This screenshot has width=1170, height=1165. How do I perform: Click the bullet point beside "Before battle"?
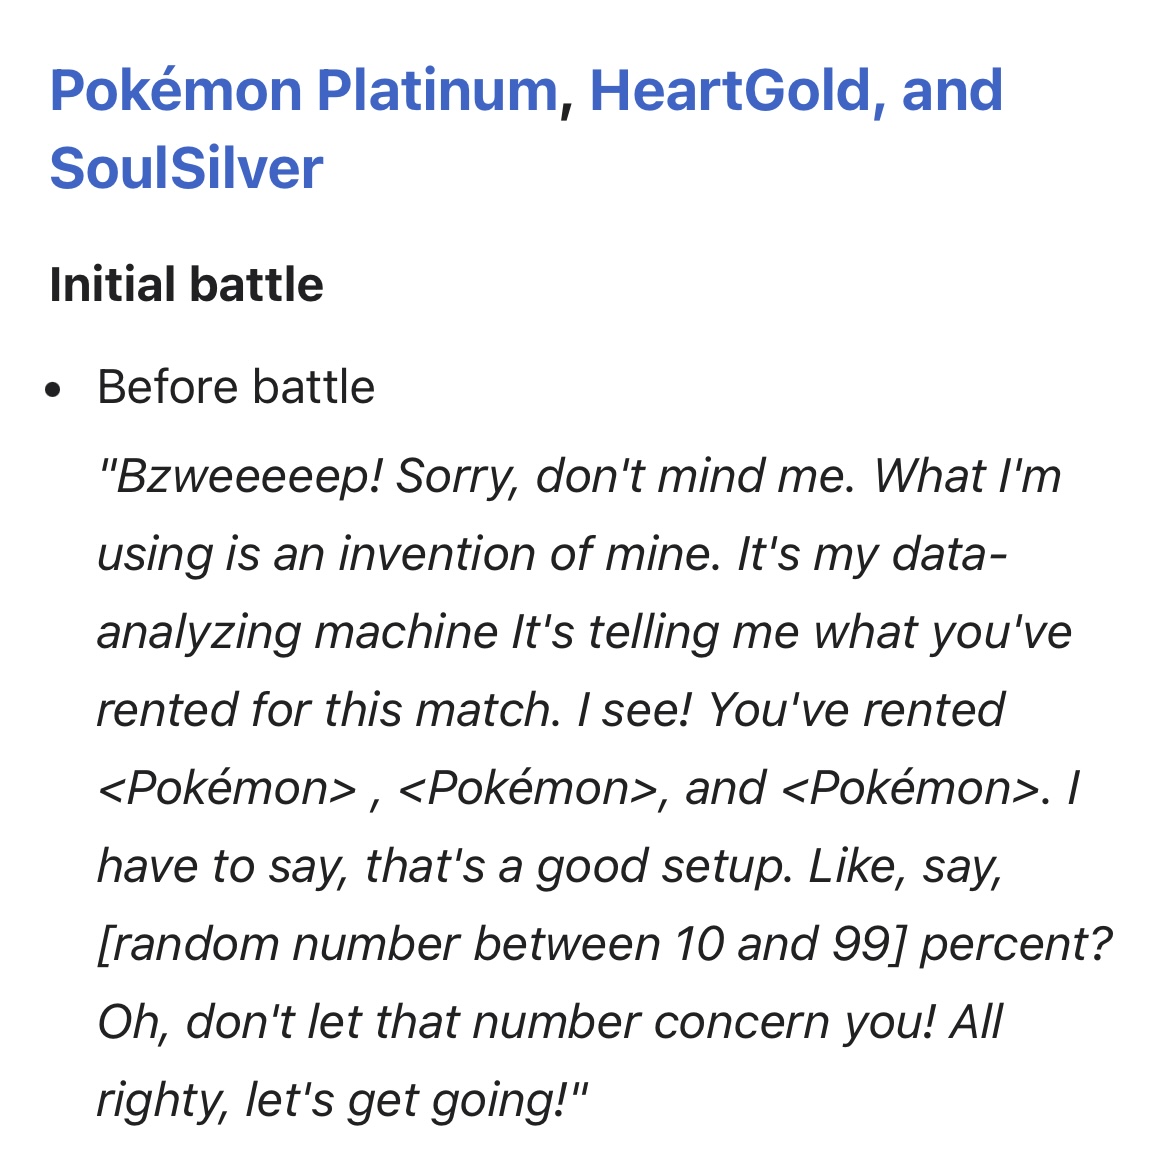click(x=55, y=389)
